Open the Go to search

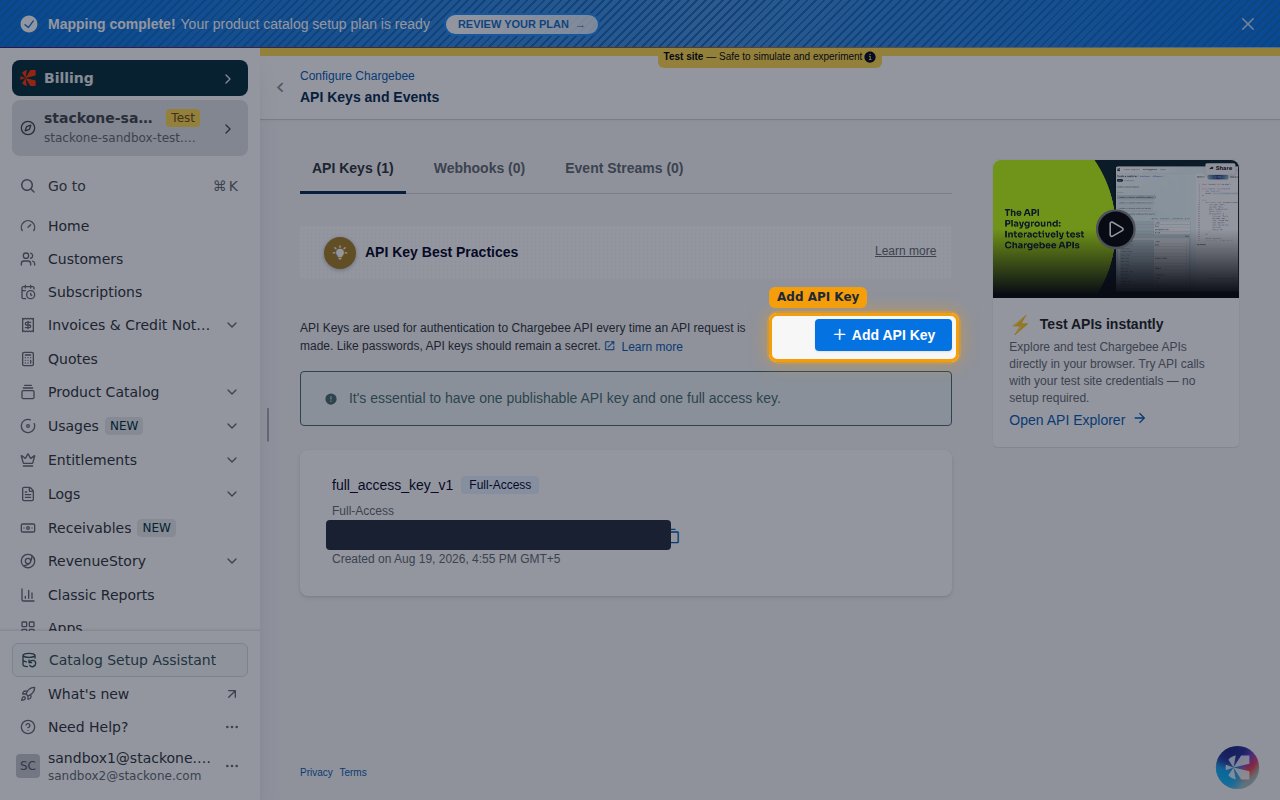click(130, 186)
